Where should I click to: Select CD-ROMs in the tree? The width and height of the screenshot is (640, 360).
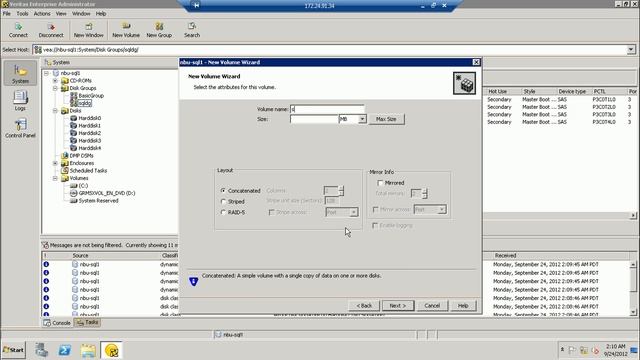pyautogui.click(x=80, y=80)
